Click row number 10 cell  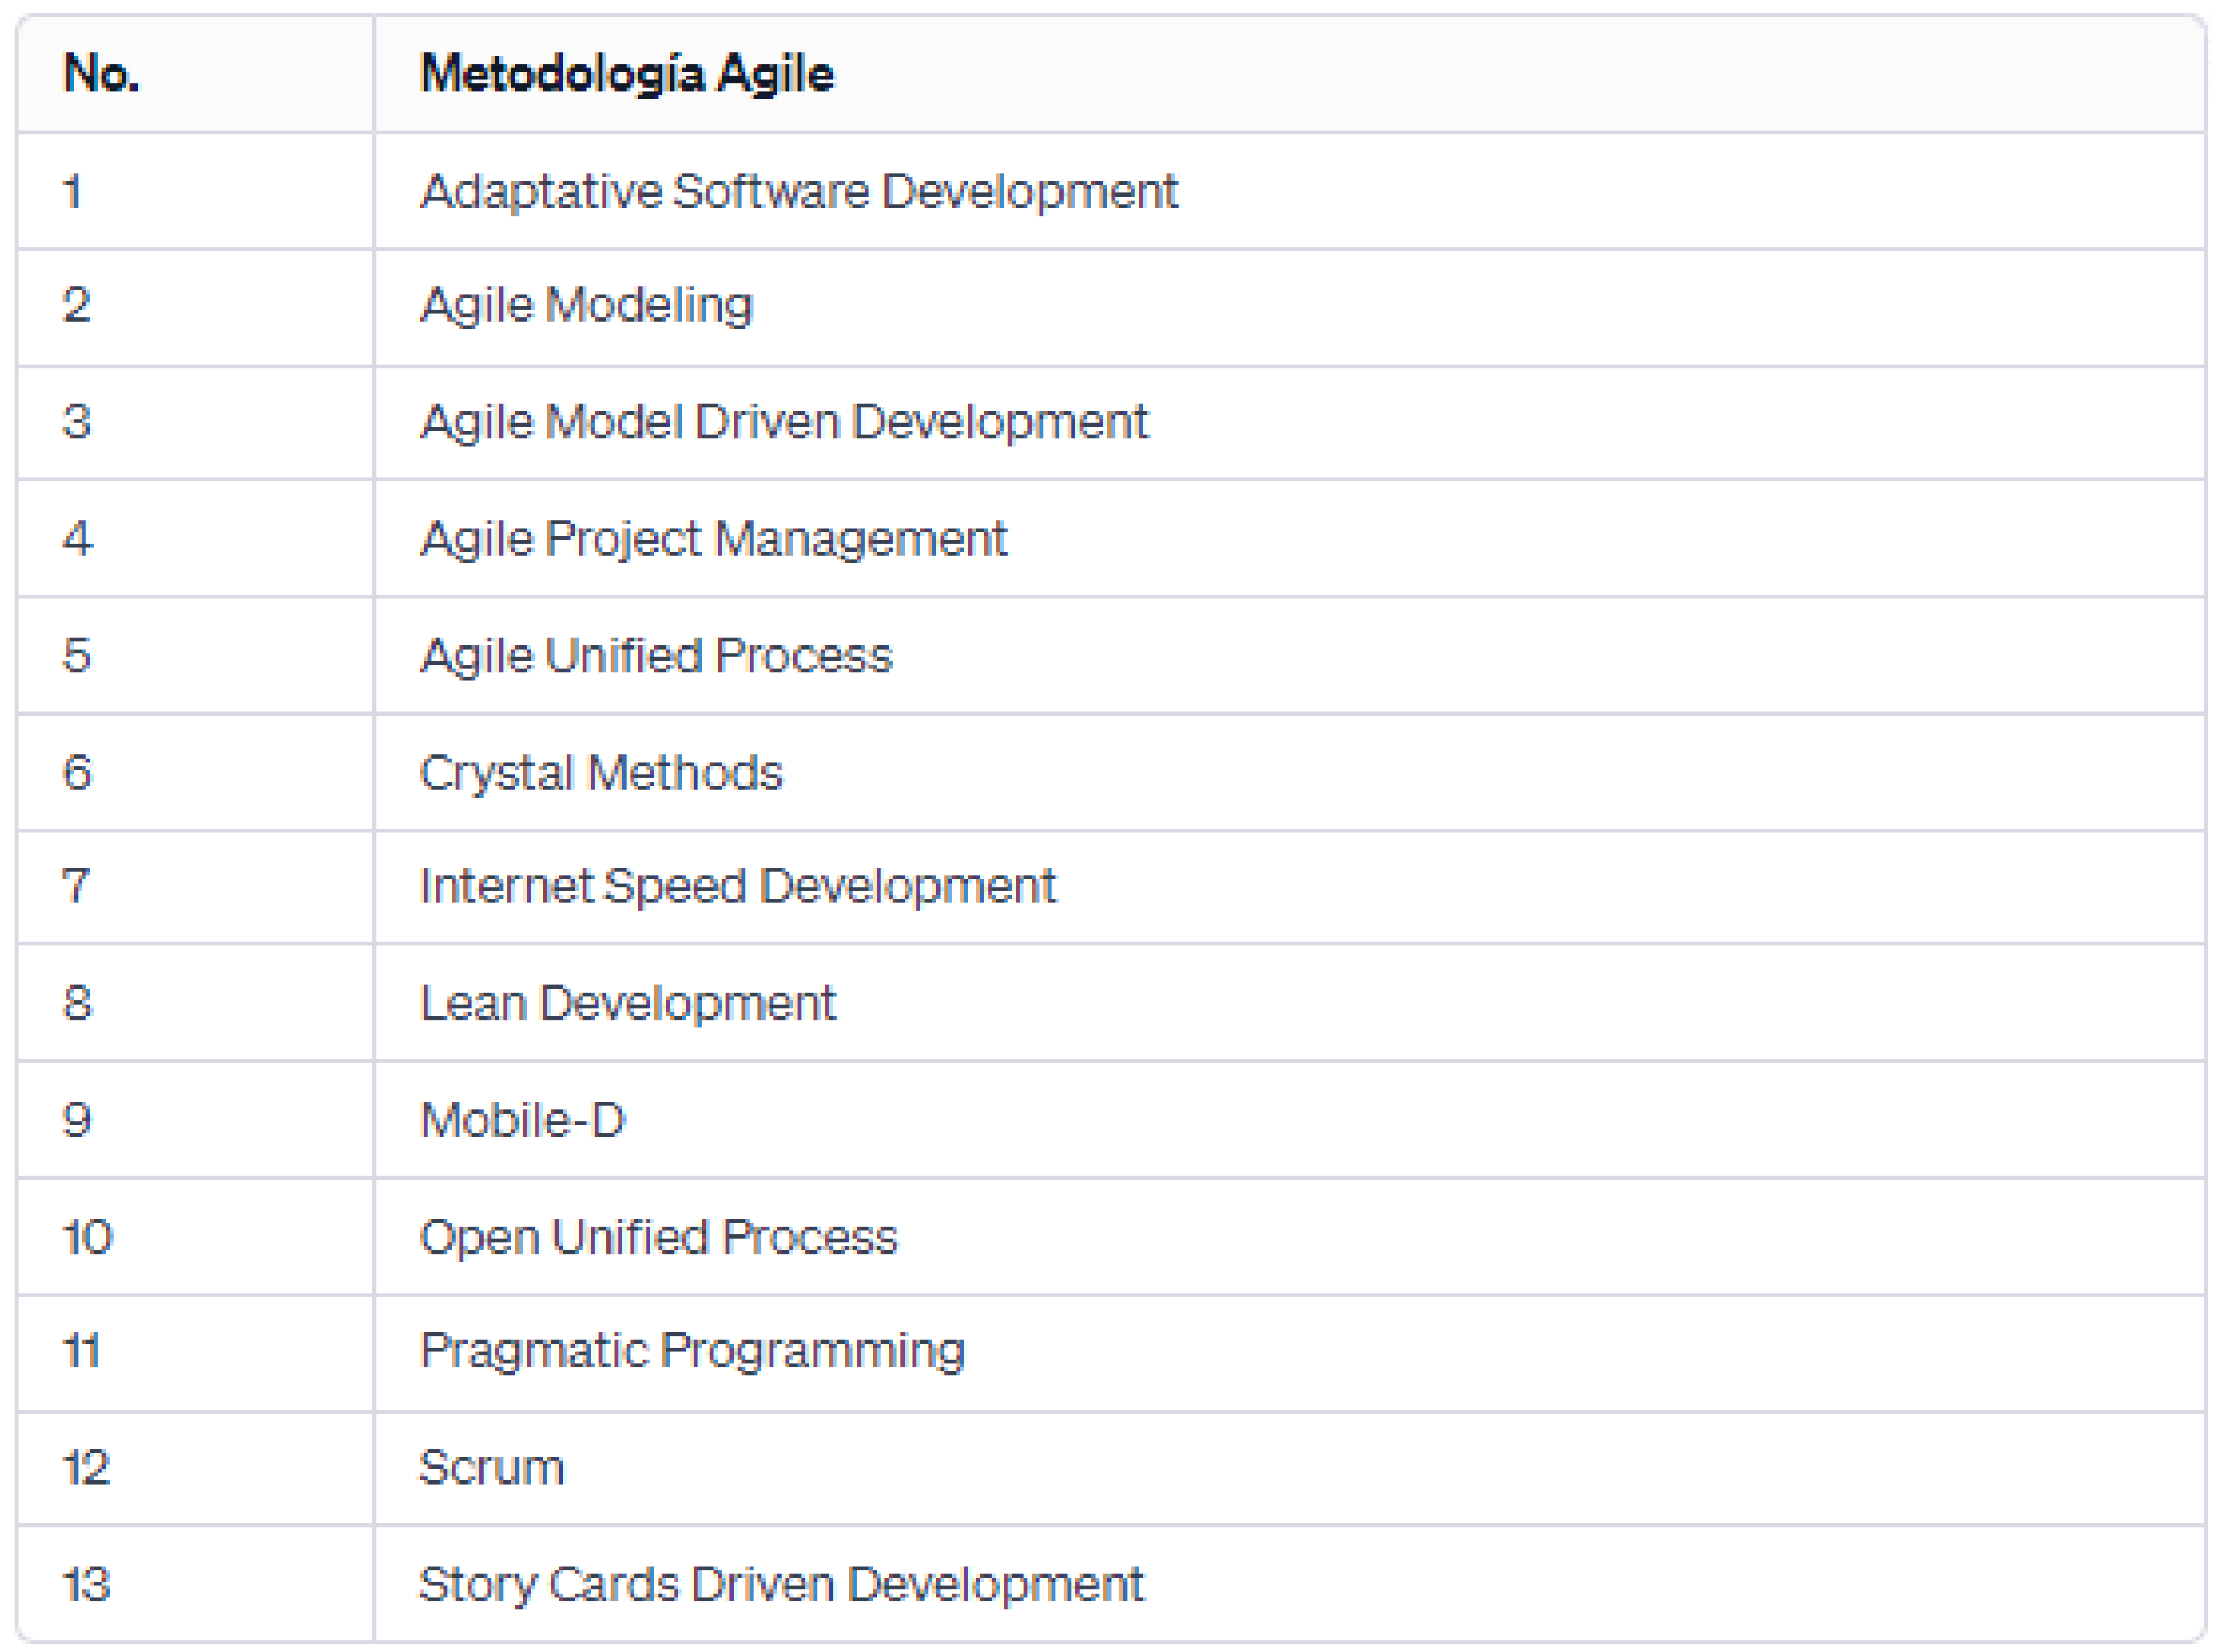click(88, 1237)
